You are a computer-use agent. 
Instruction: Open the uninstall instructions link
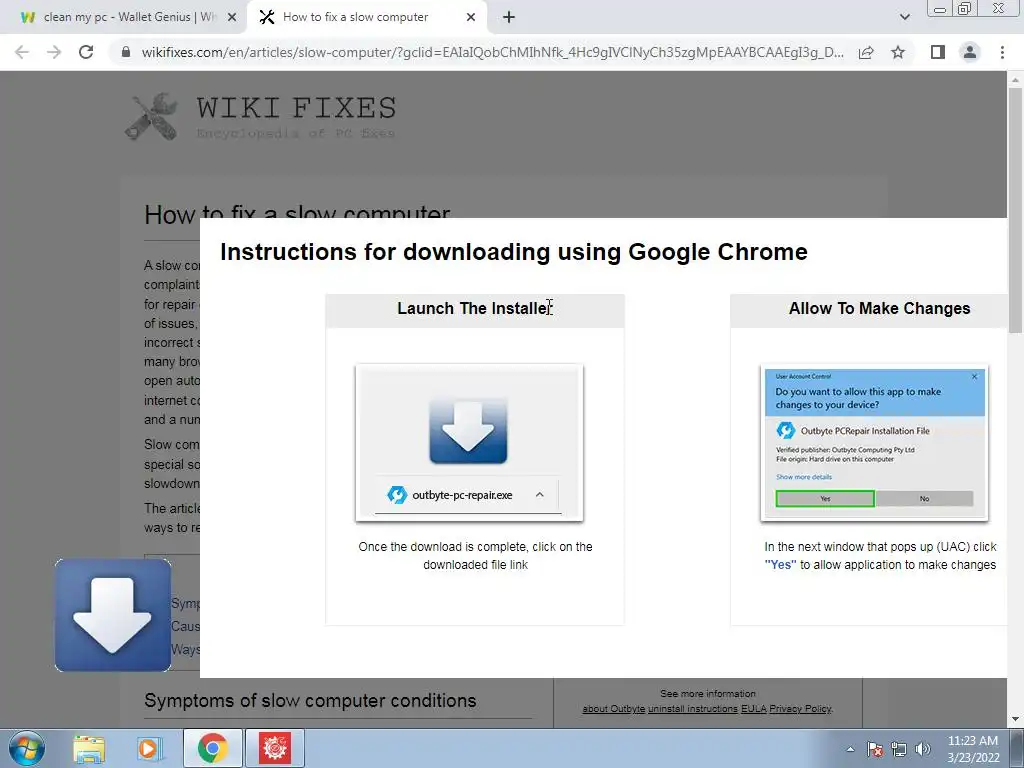[693, 709]
